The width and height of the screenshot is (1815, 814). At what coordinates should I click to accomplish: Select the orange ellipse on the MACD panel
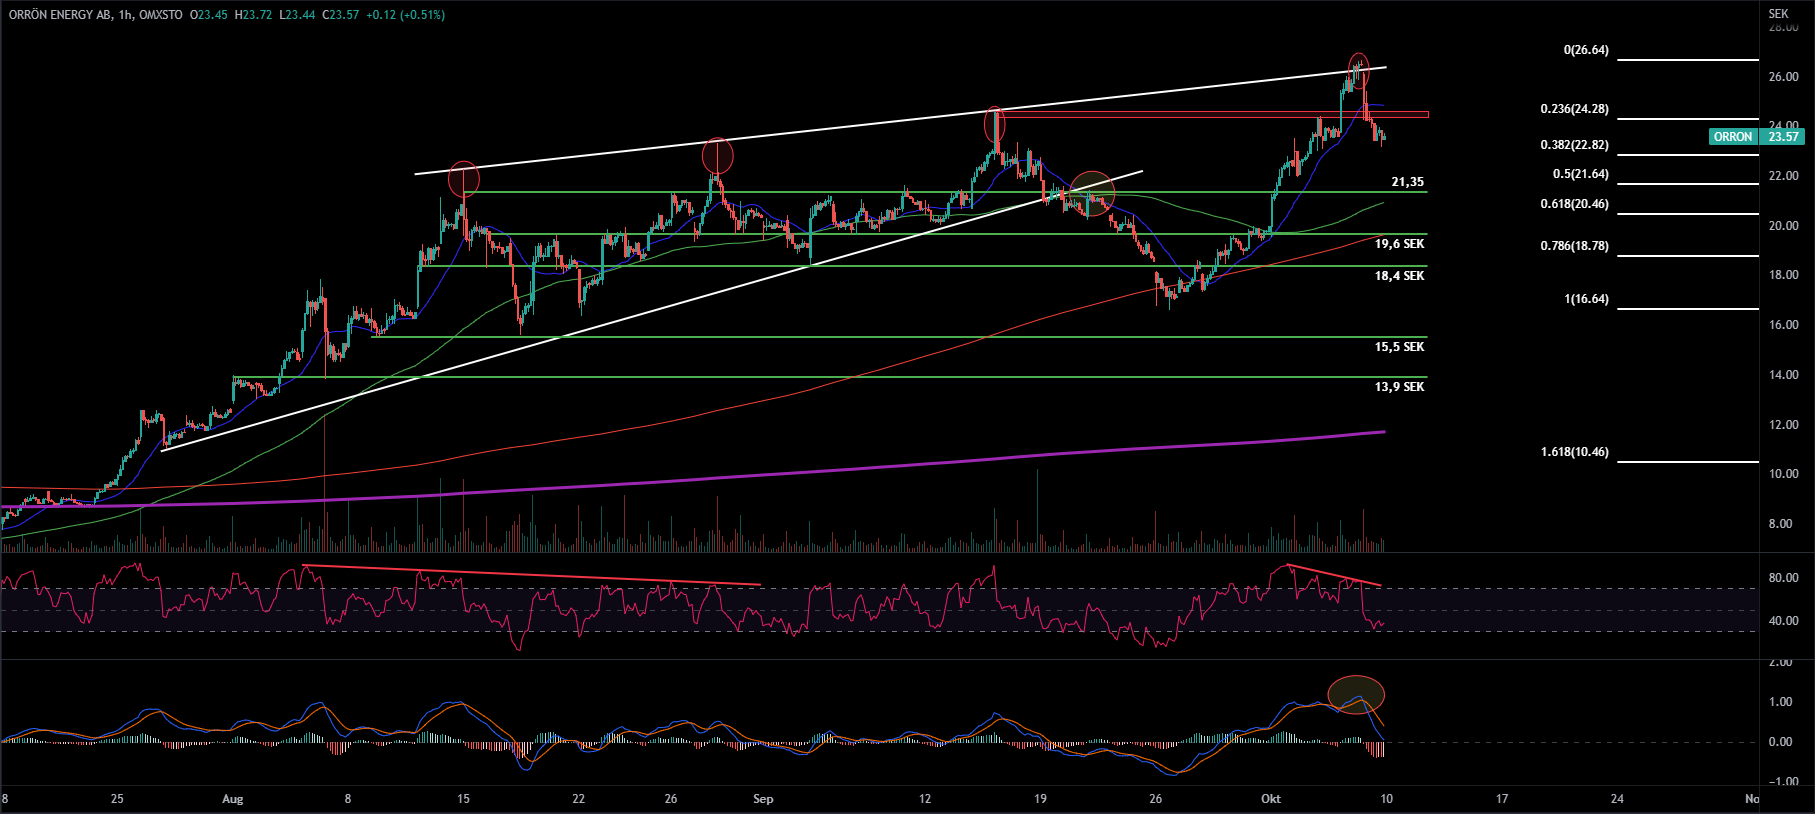point(1356,694)
